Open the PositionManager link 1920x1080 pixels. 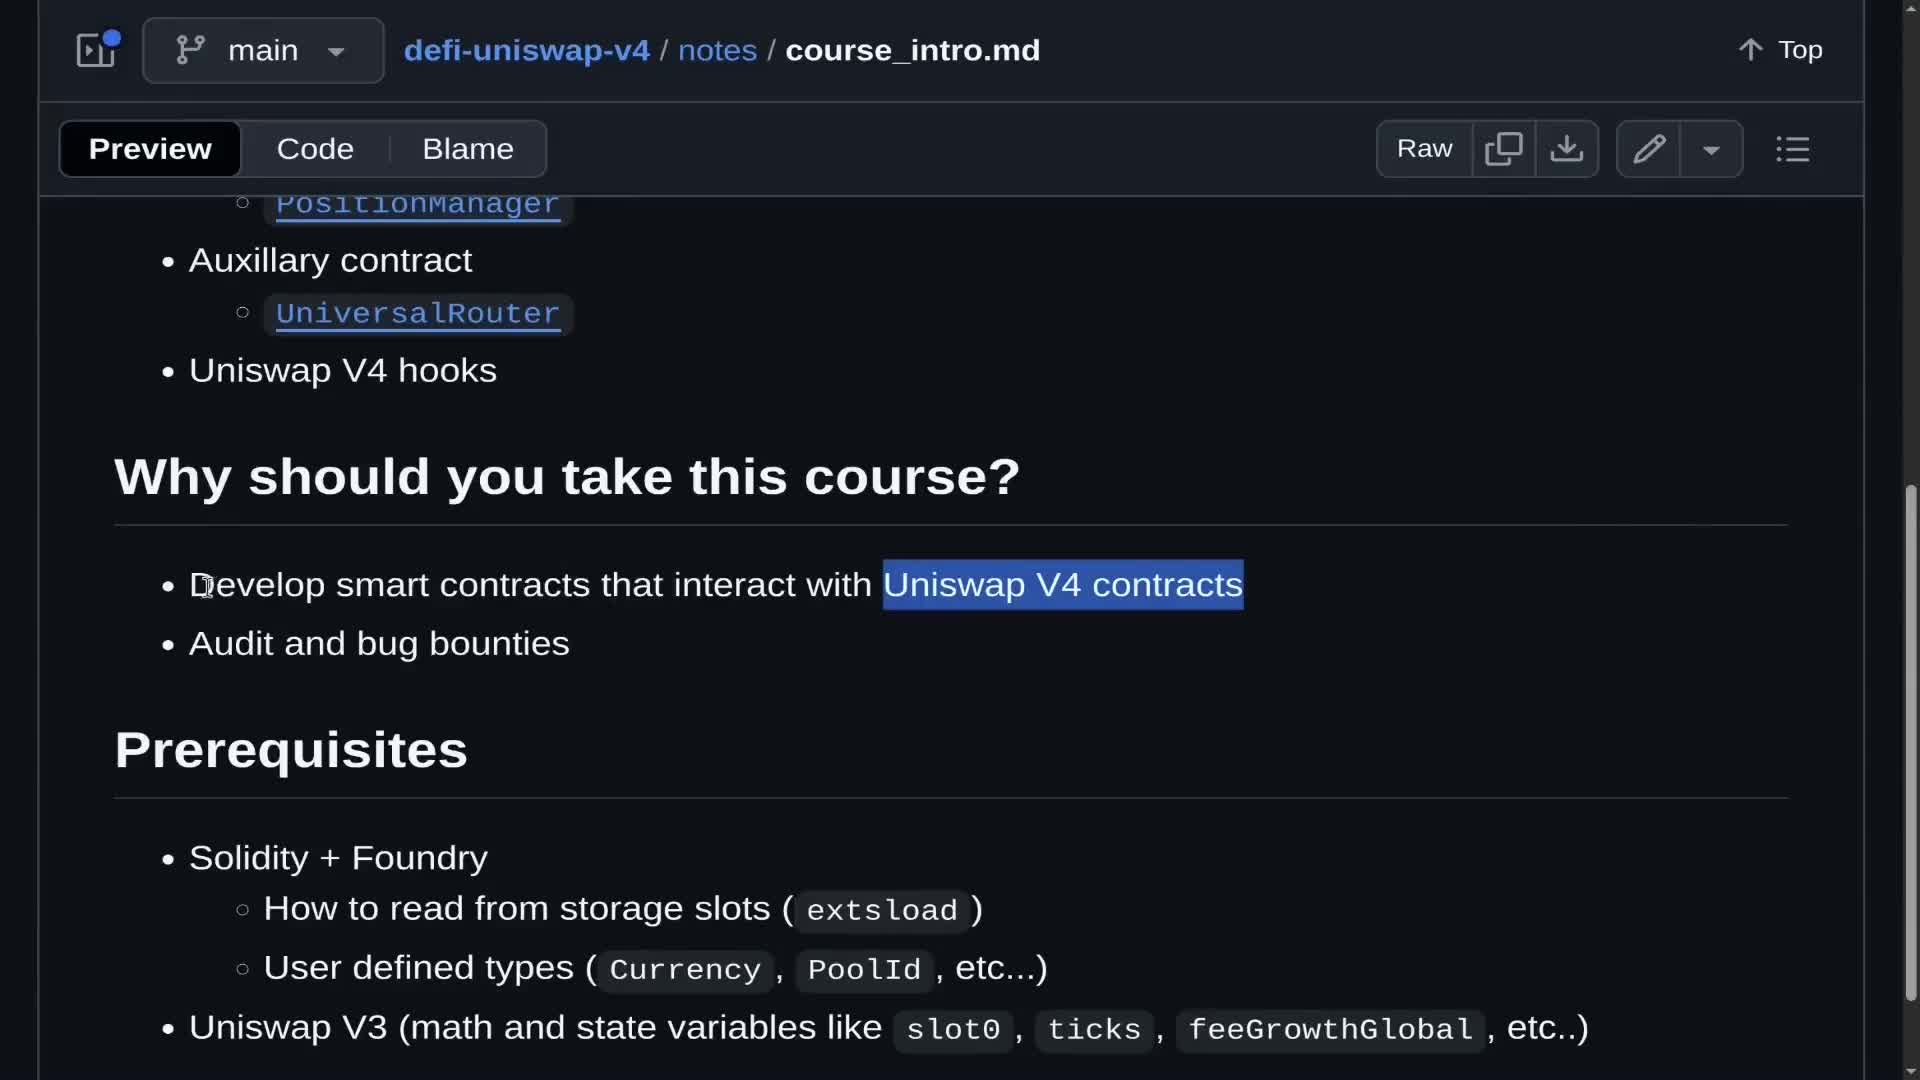click(x=417, y=205)
